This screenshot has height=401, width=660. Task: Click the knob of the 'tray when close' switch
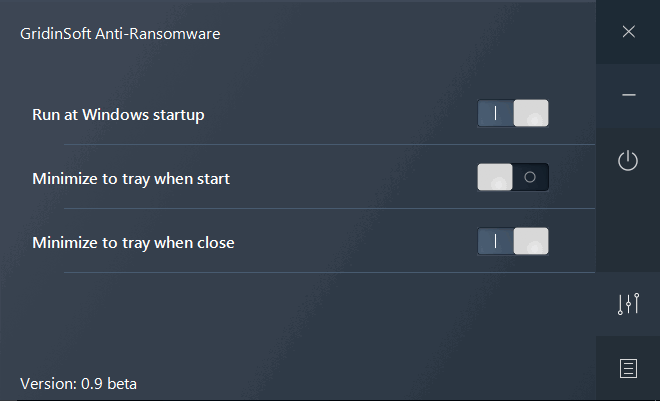coord(531,241)
